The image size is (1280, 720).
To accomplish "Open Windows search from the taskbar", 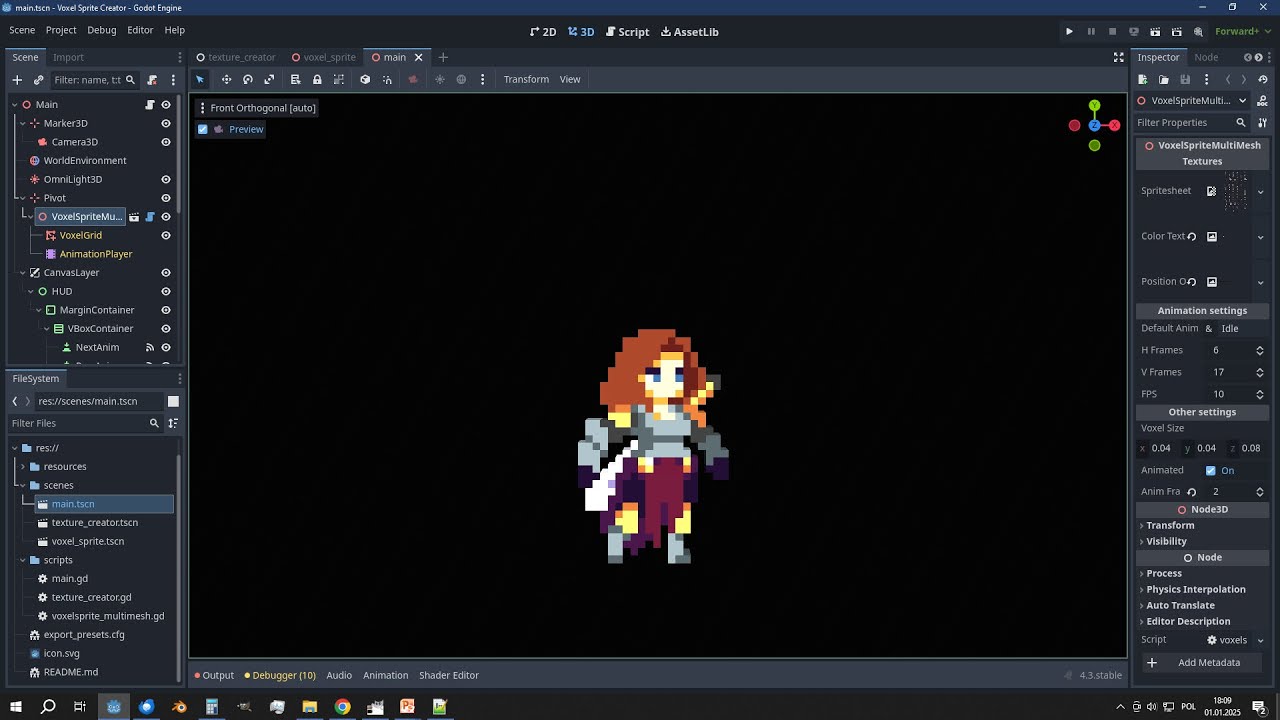I will click(48, 707).
